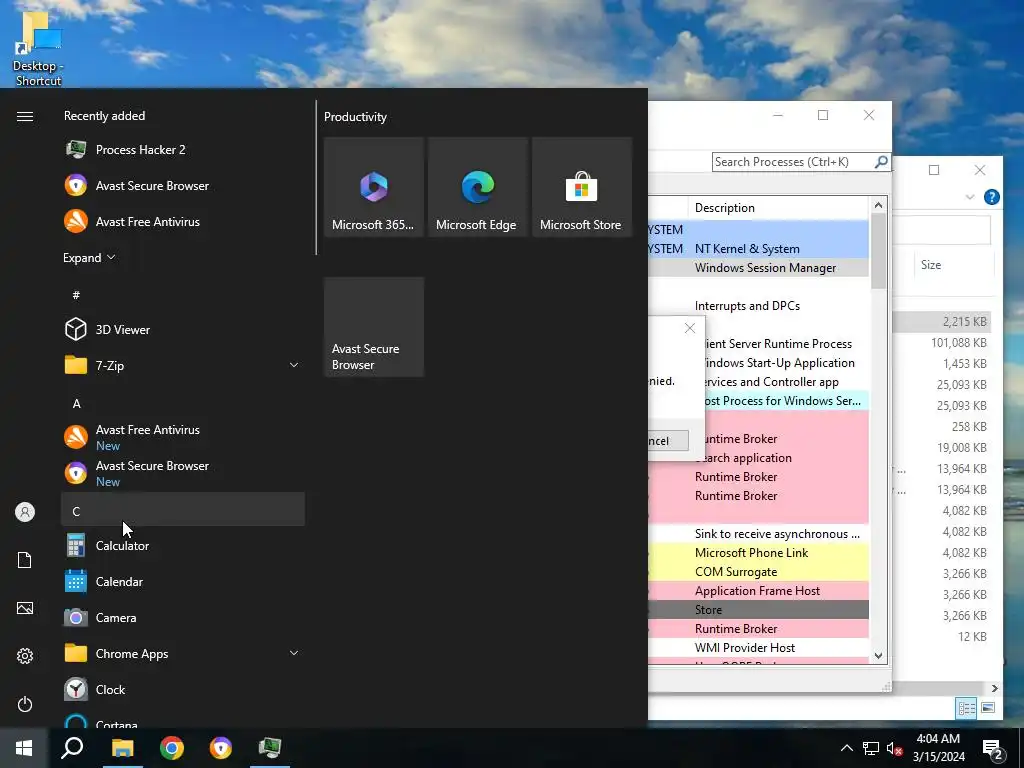Open the Microsoft Store tile
This screenshot has width=1024, height=768.
pyautogui.click(x=582, y=187)
